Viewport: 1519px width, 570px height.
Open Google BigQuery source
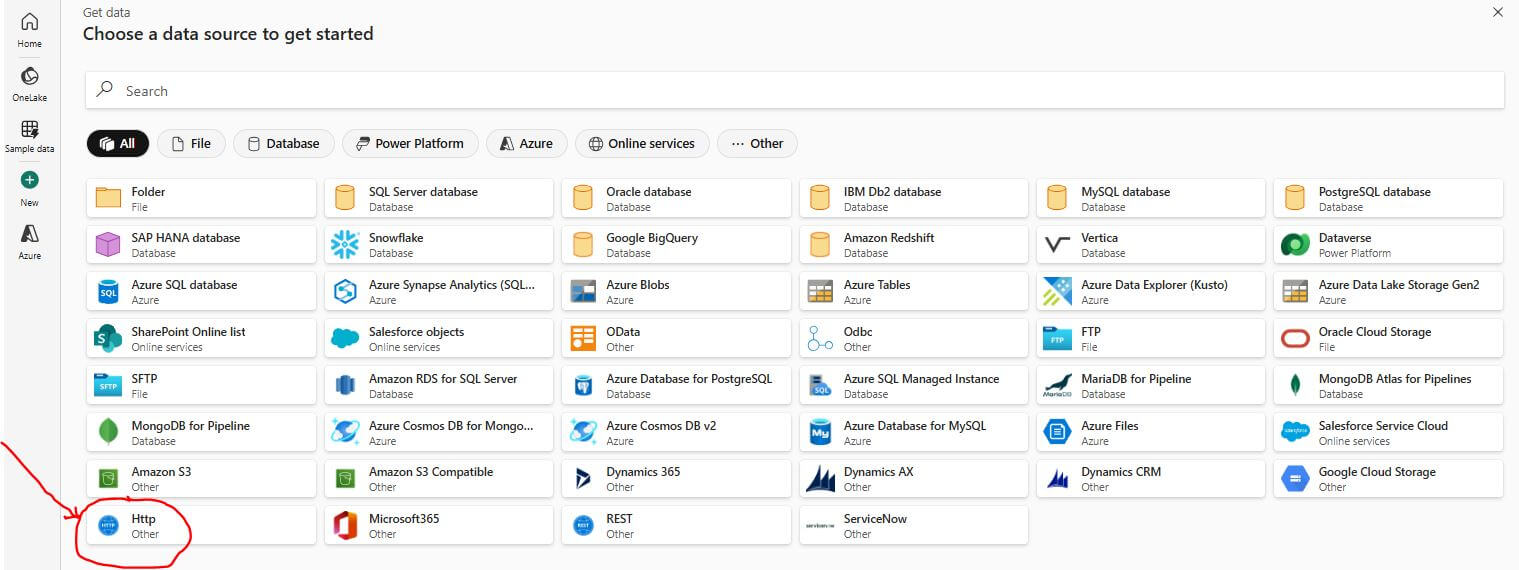(x=678, y=245)
